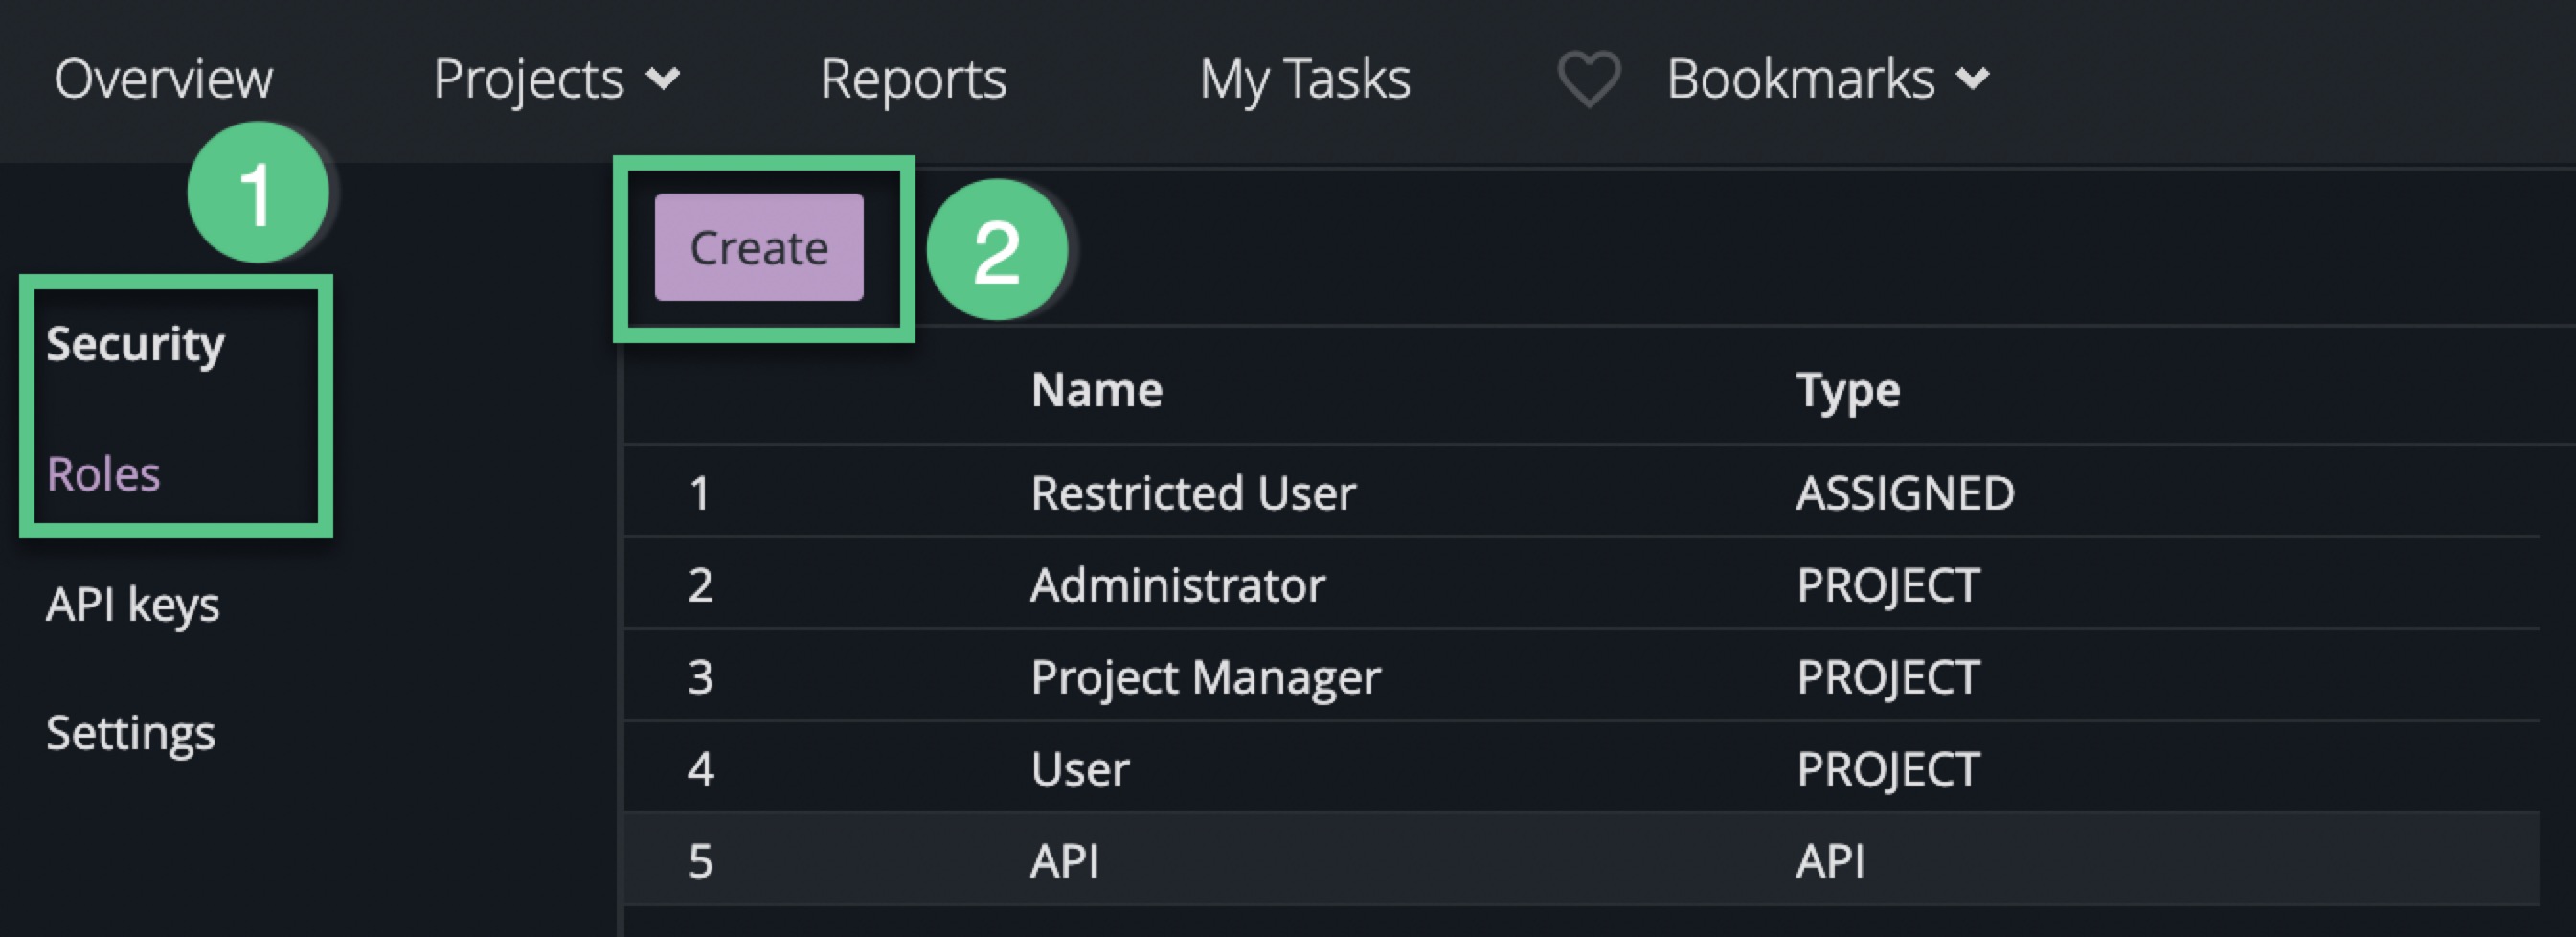
Task: Click the heart bookmarks icon
Action: point(1588,79)
